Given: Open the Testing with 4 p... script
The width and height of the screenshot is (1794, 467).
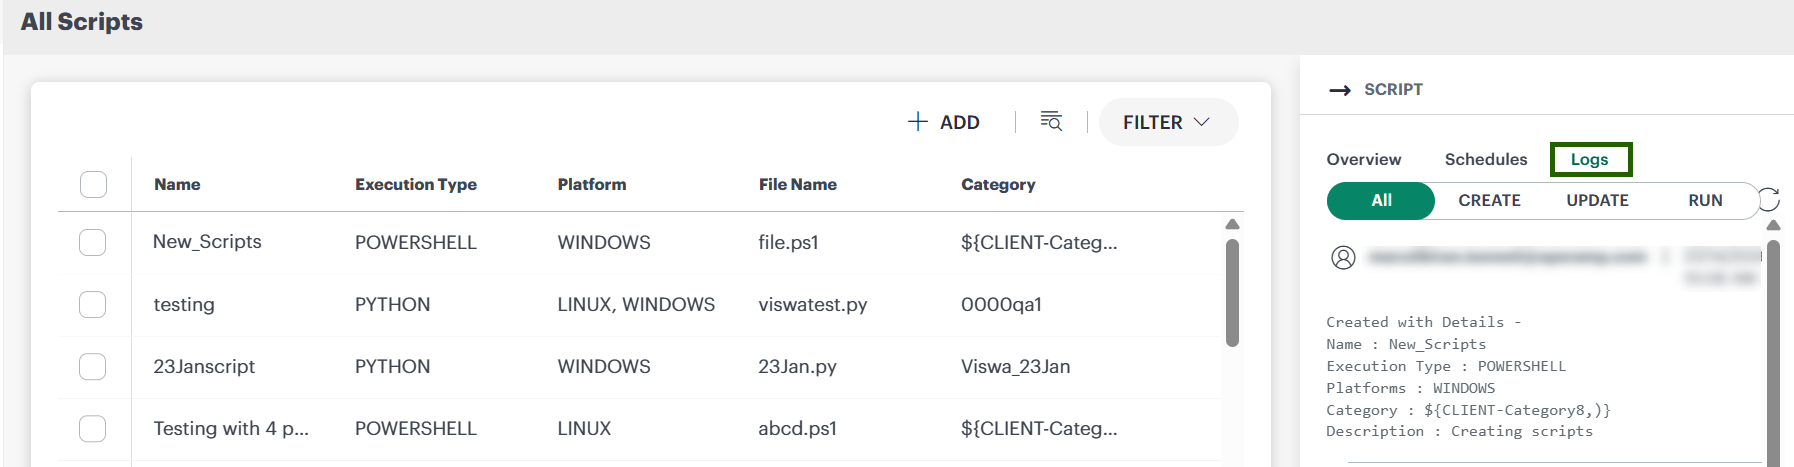Looking at the screenshot, I should [231, 429].
